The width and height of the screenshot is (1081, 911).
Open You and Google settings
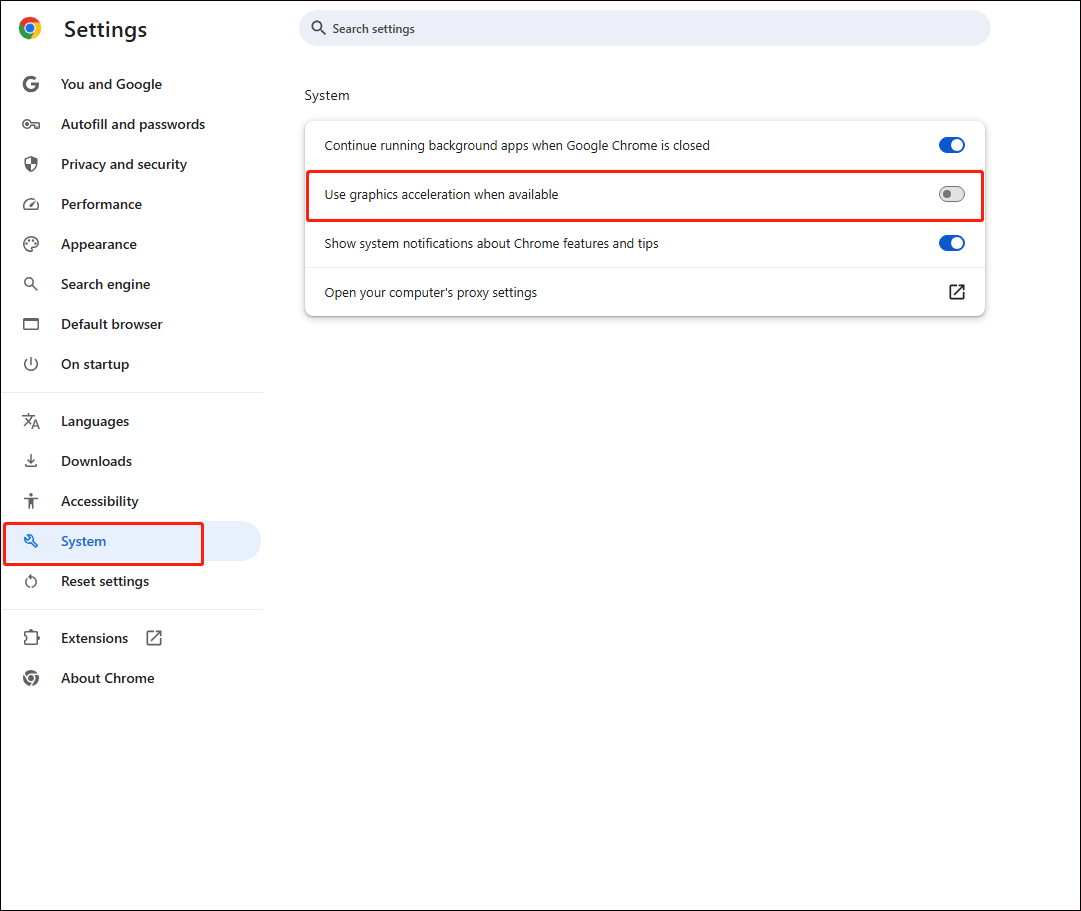tap(111, 84)
